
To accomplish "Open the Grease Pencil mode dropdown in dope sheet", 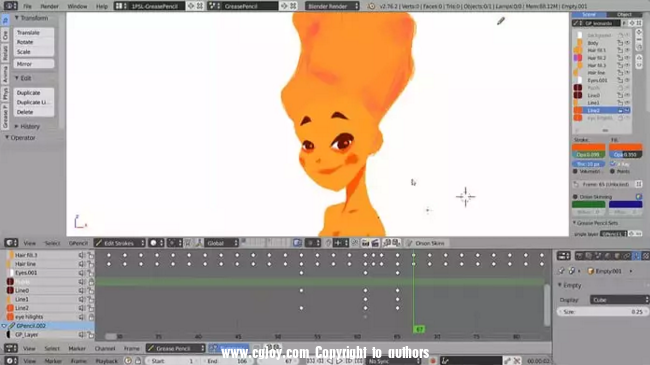I will (176, 348).
